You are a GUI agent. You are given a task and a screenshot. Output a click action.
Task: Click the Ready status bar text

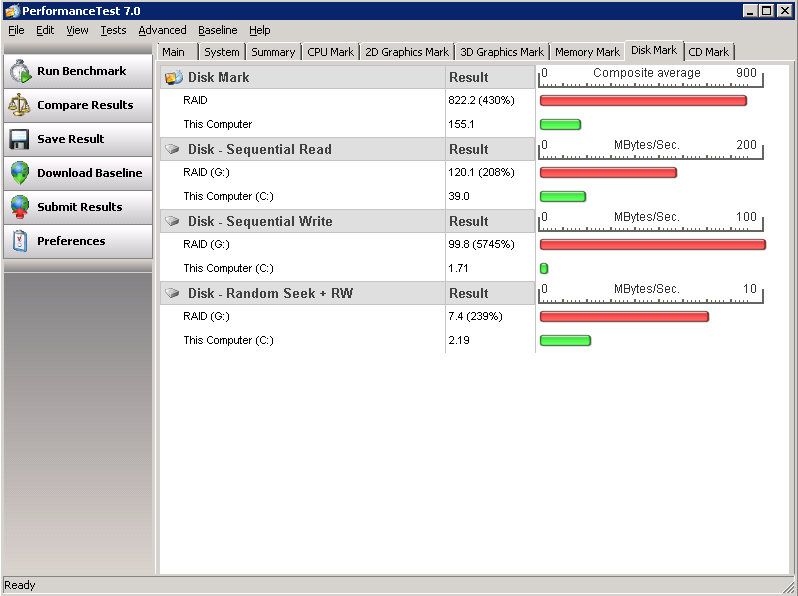point(20,585)
